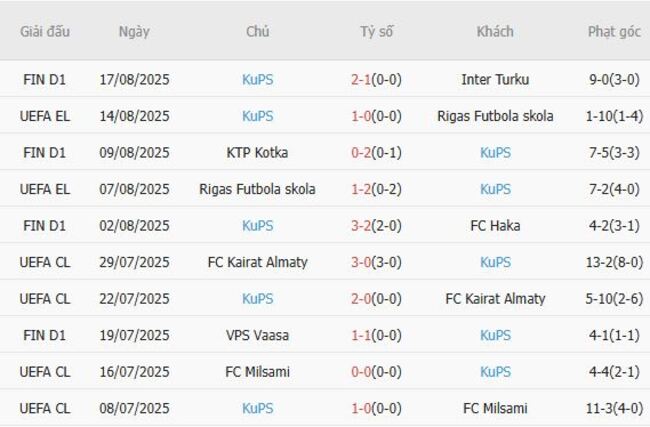Open the 1-1(0-0) score for VPS Vaasa
Image resolution: width=650 pixels, height=427 pixels.
point(376,335)
